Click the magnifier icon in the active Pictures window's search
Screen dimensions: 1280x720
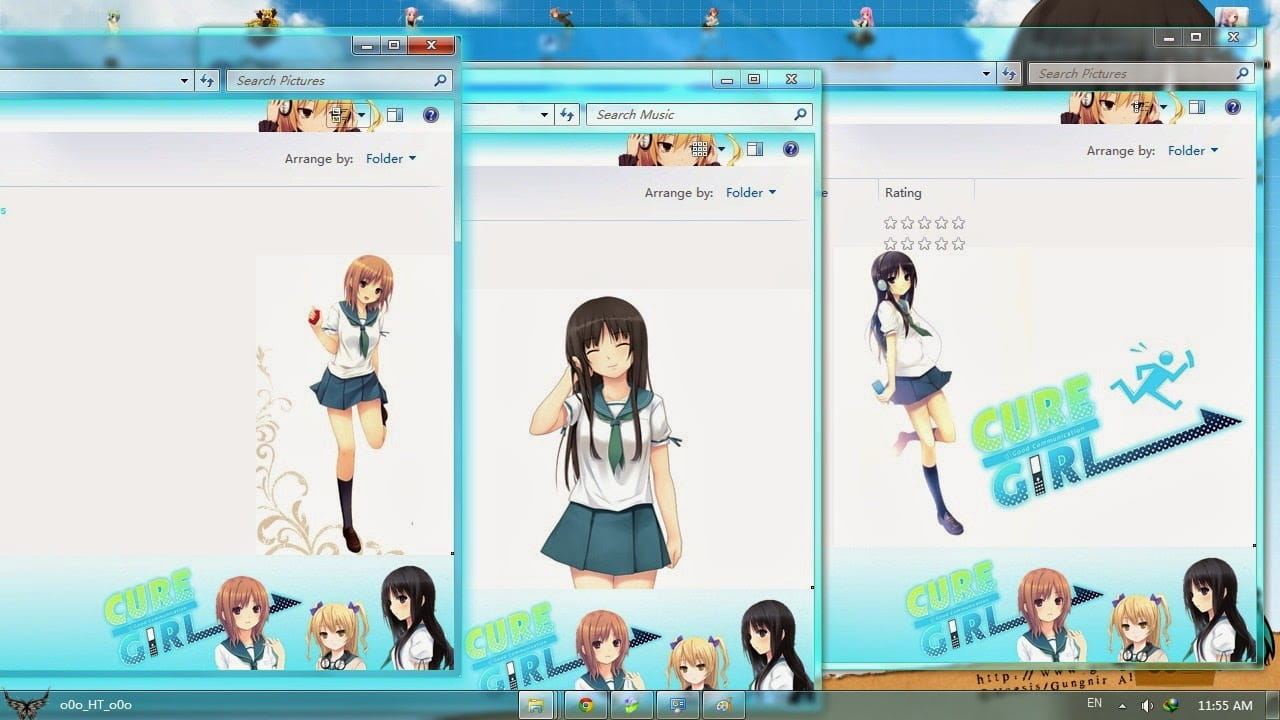click(x=440, y=81)
